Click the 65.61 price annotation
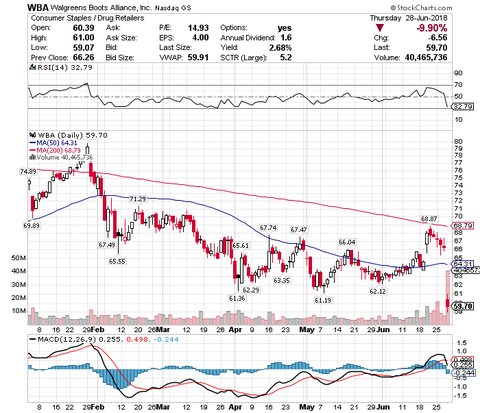The height and width of the screenshot is (413, 480). pos(241,246)
